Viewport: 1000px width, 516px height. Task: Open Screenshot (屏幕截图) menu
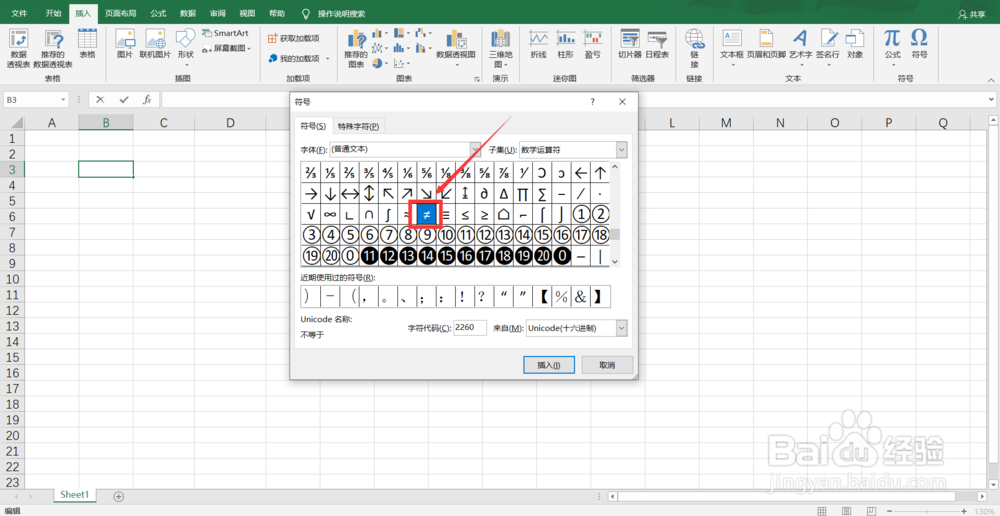click(226, 48)
